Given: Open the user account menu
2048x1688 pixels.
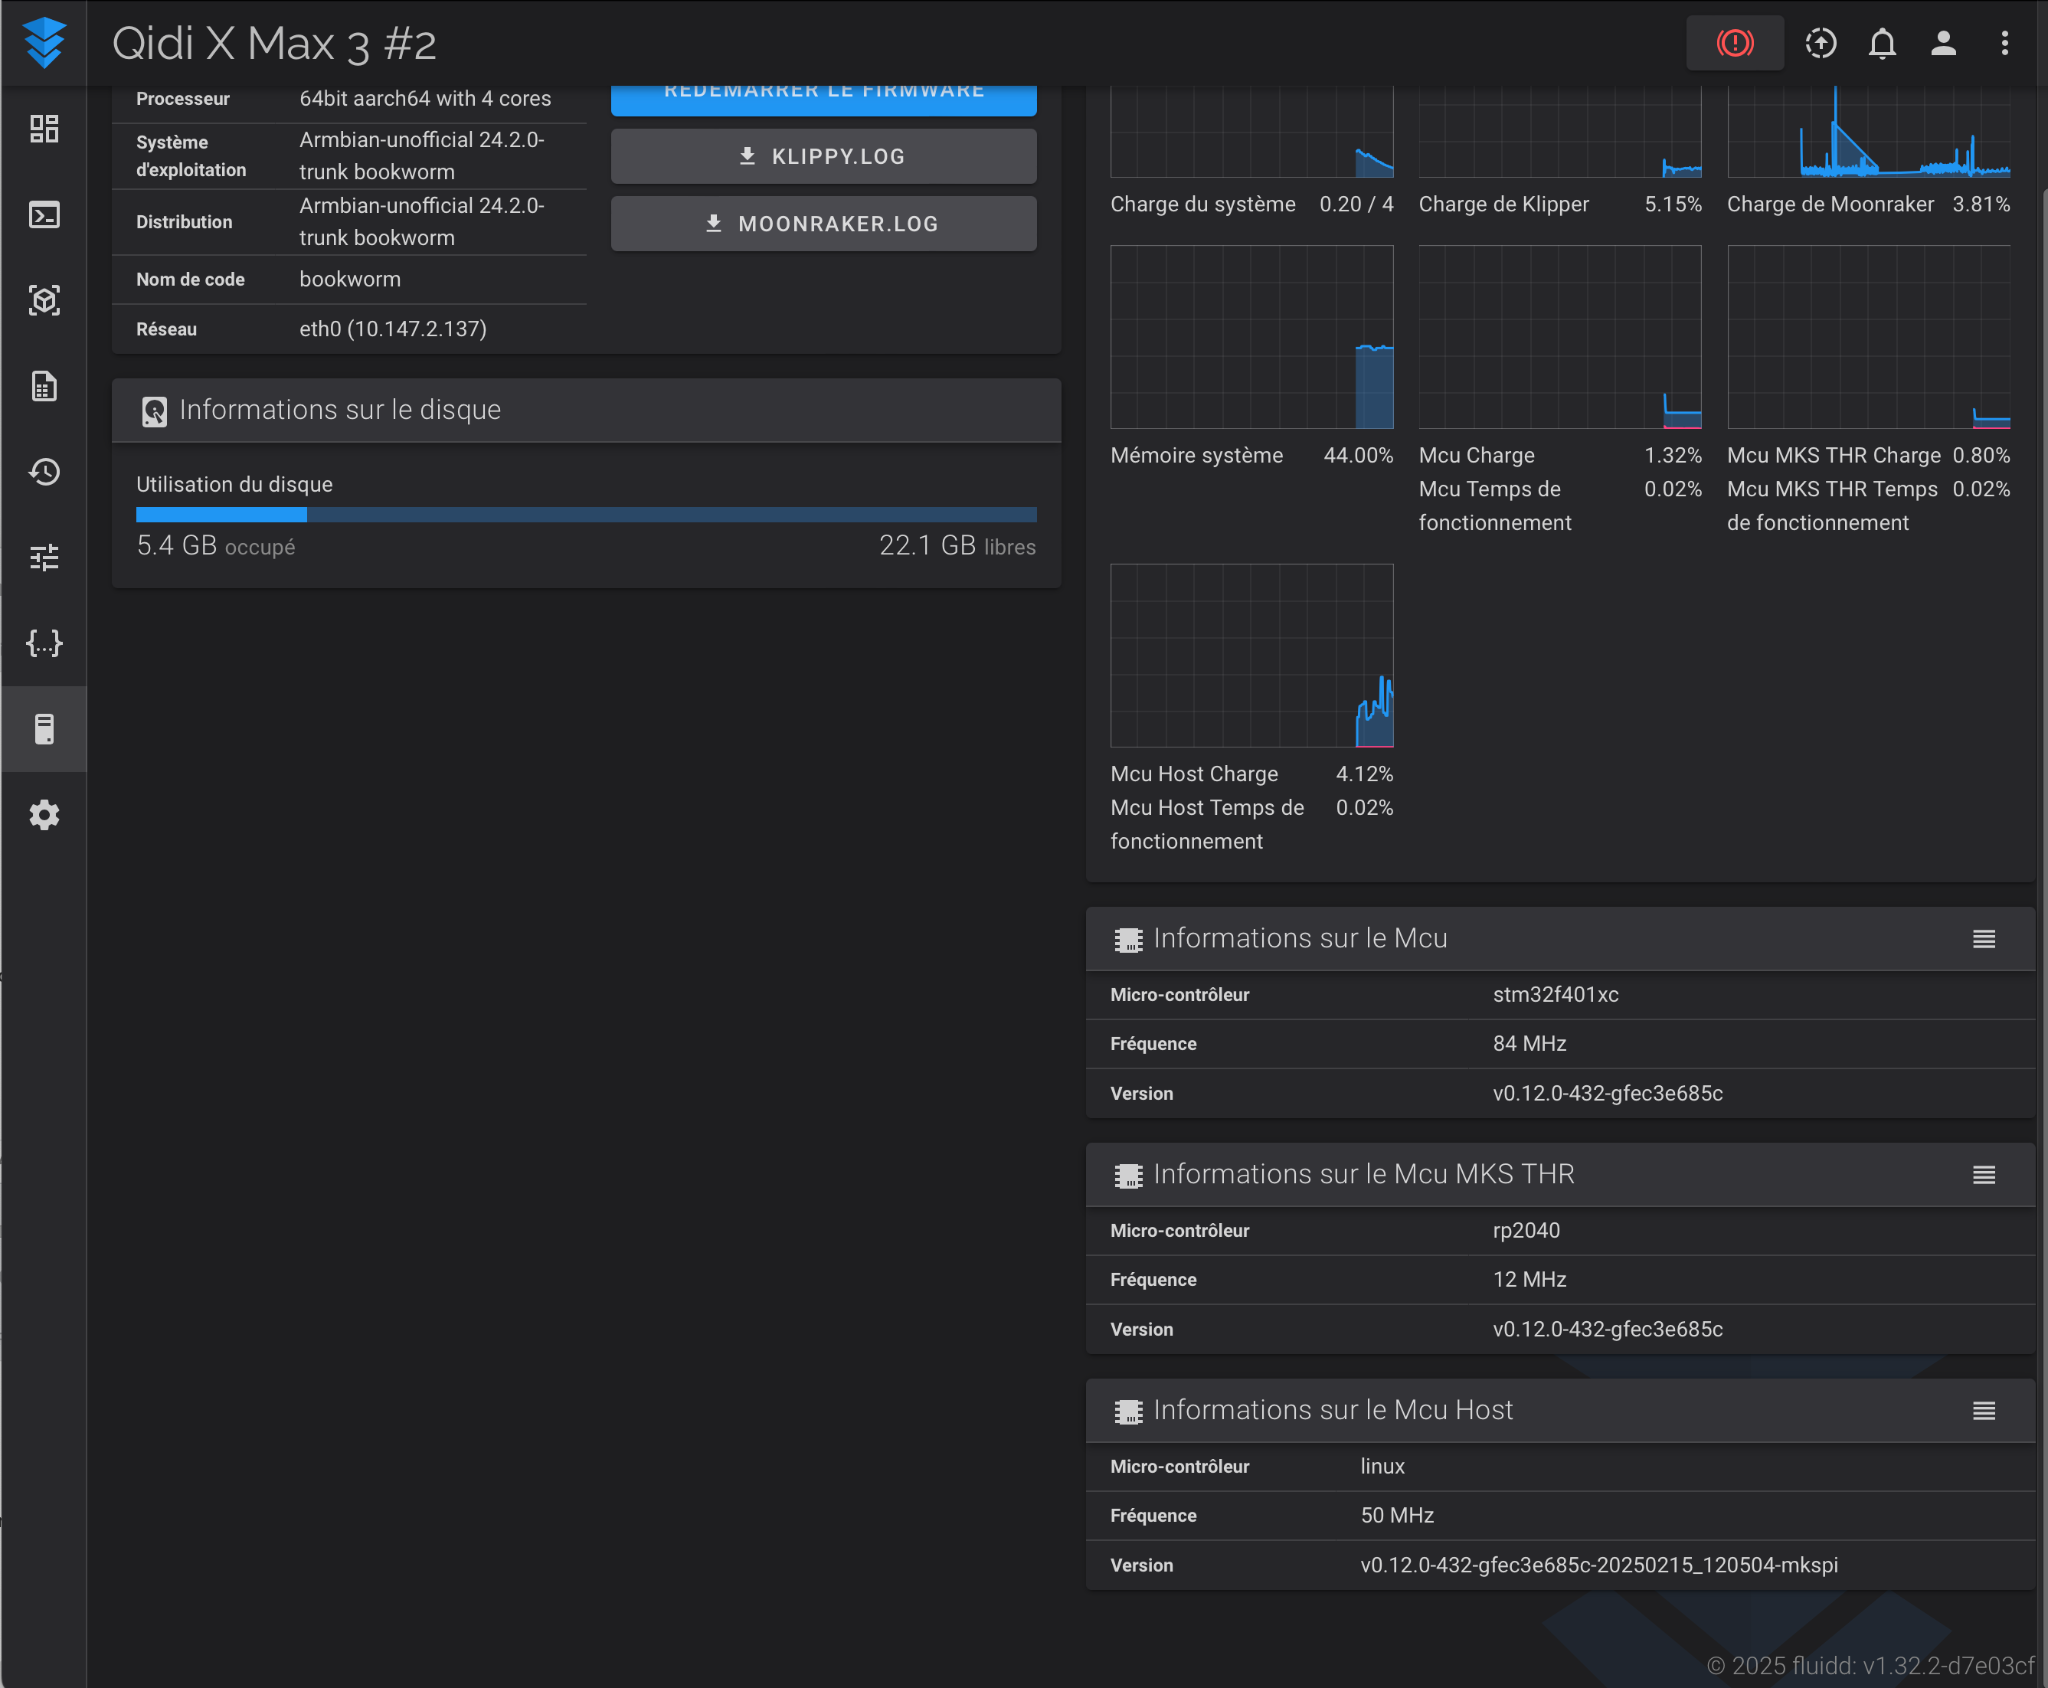Looking at the screenshot, I should coord(1943,43).
